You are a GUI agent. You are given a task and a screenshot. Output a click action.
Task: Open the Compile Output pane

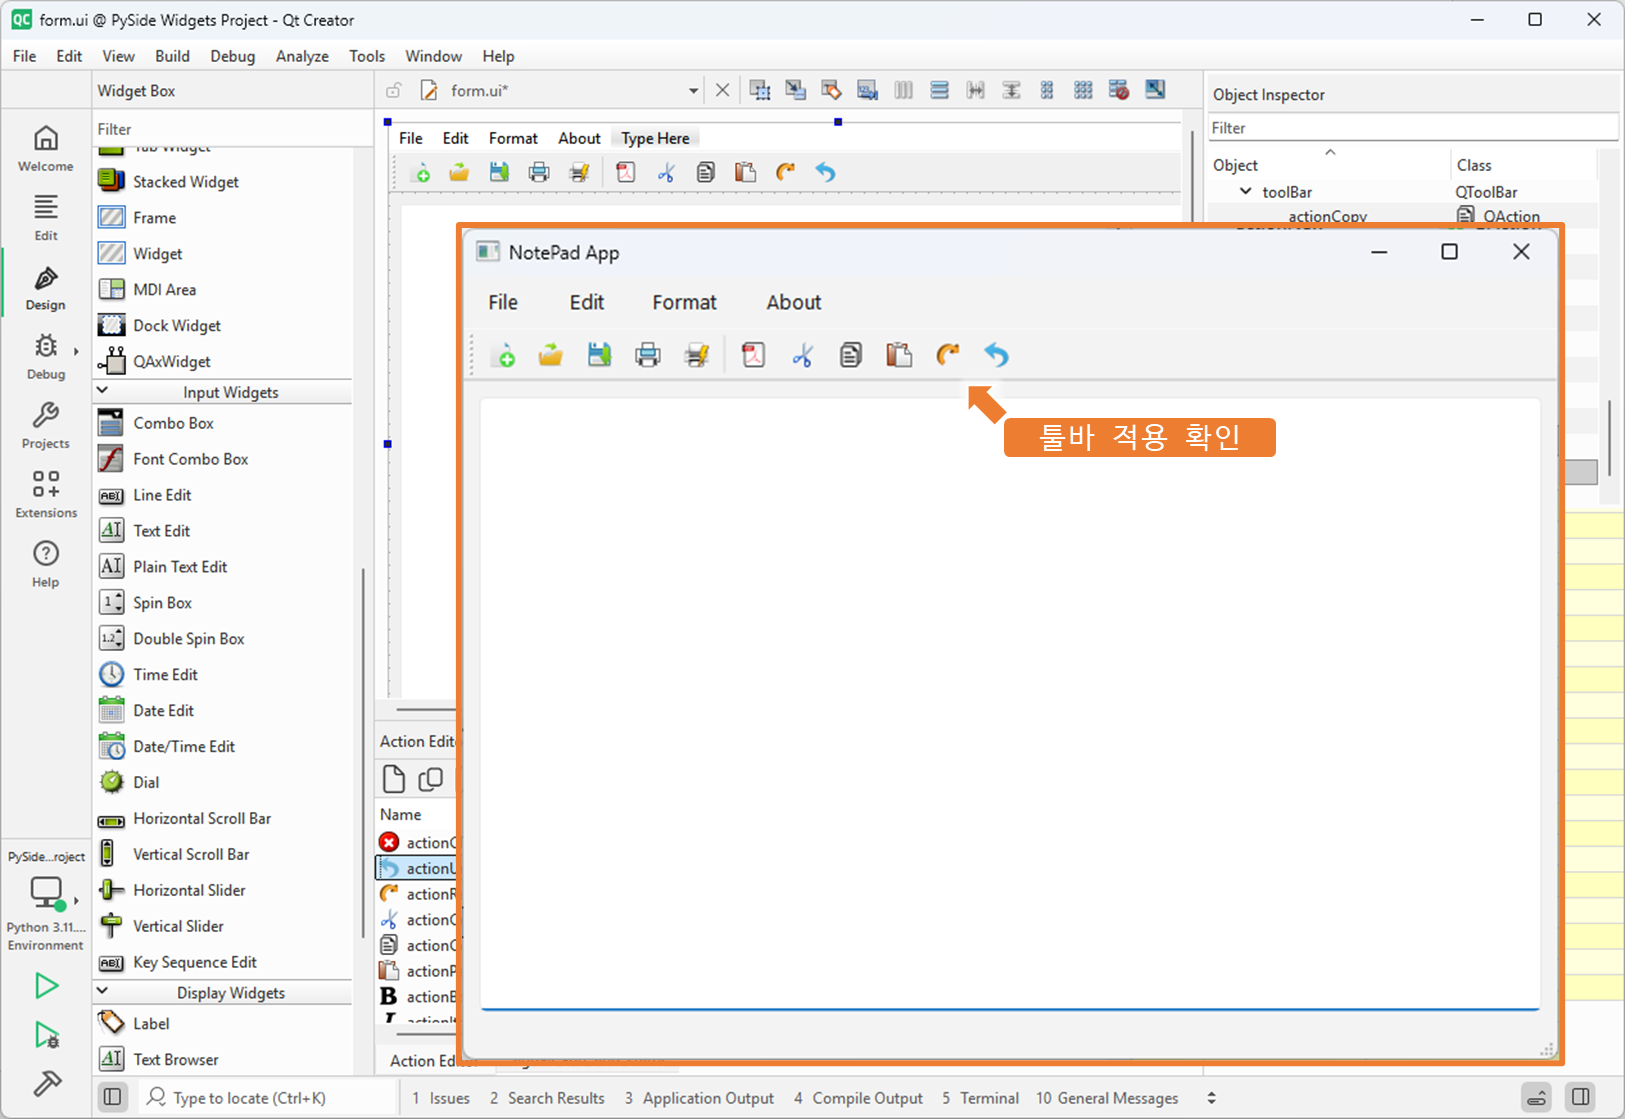[858, 1098]
